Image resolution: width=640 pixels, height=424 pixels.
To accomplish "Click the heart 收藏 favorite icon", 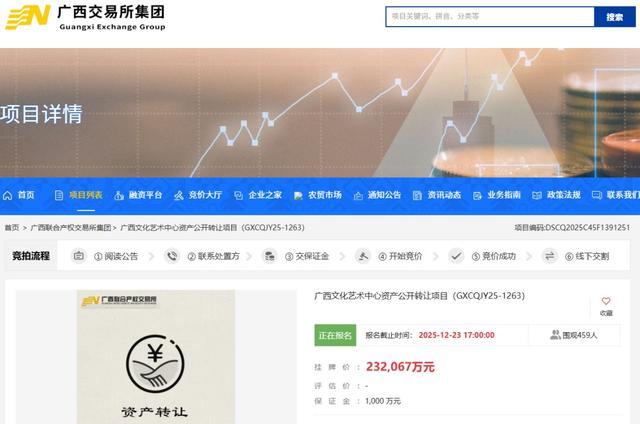I will coord(606,301).
